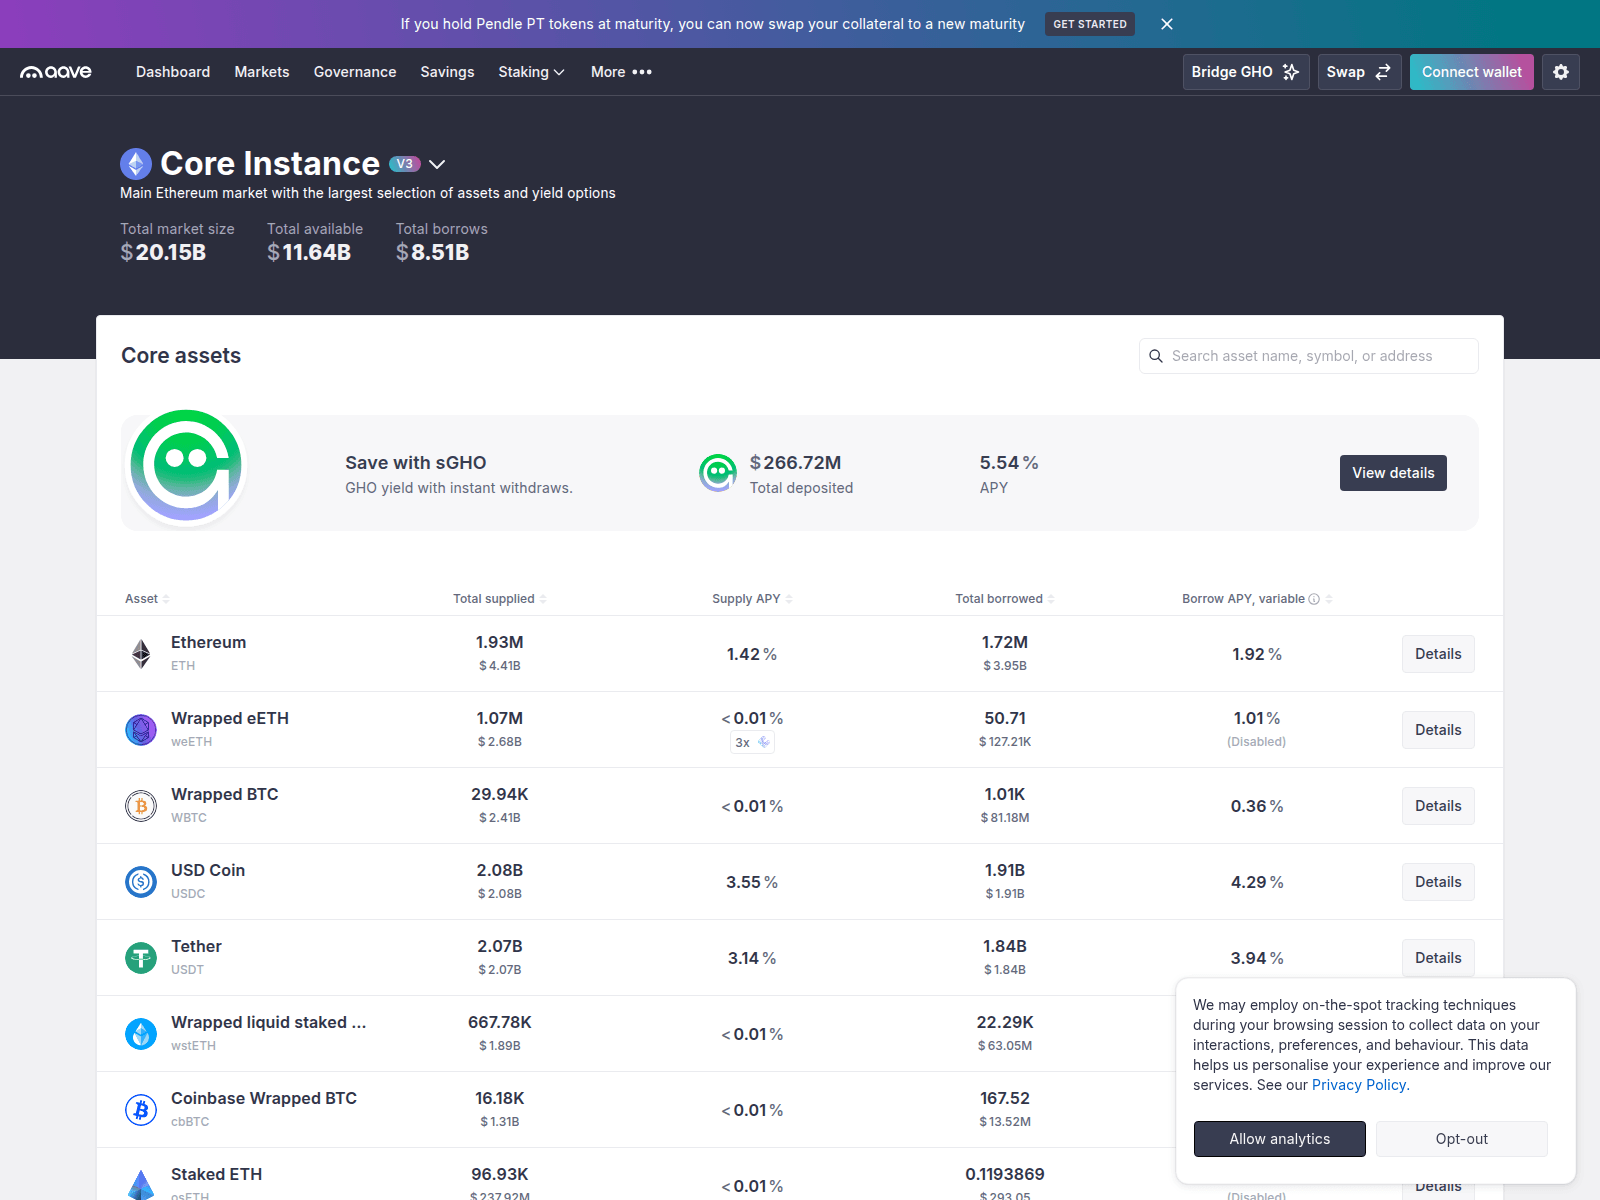Viewport: 1600px width, 1200px height.
Task: Click the Wrapped liquid staked asset name
Action: click(x=269, y=1022)
